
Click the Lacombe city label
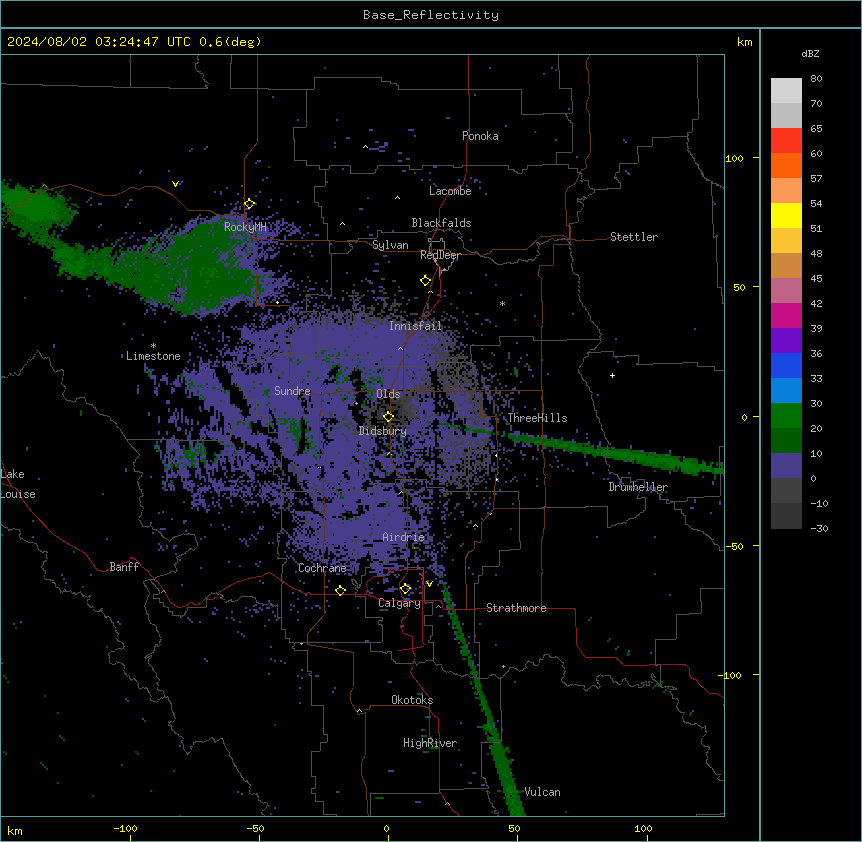pos(450,191)
